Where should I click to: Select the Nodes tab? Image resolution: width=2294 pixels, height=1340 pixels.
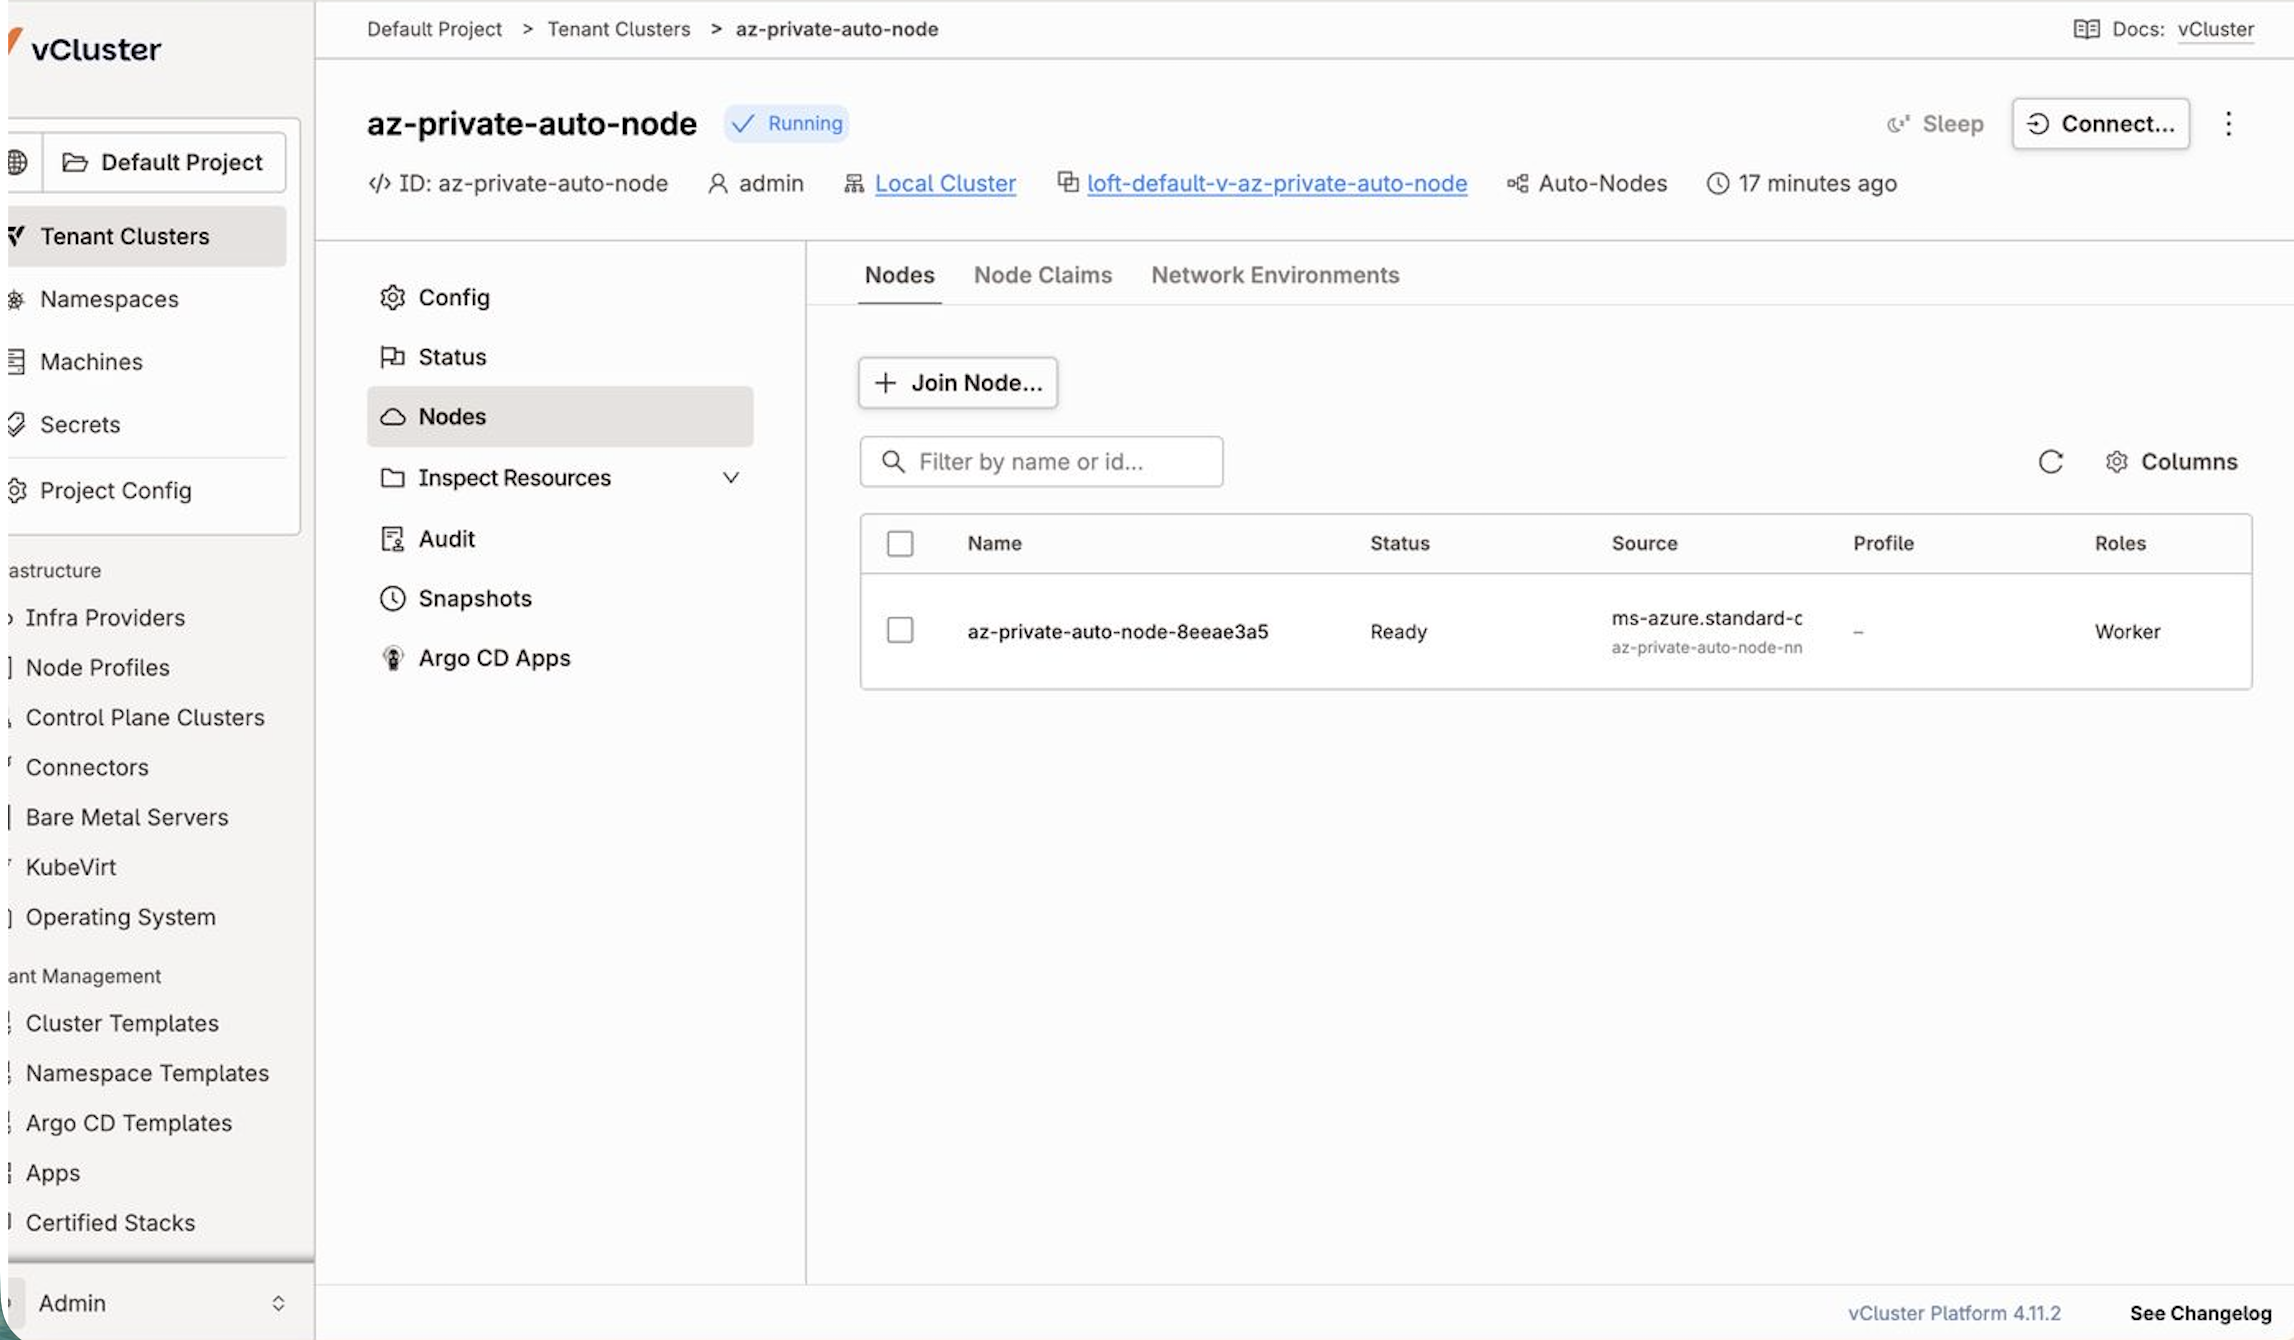tap(899, 275)
